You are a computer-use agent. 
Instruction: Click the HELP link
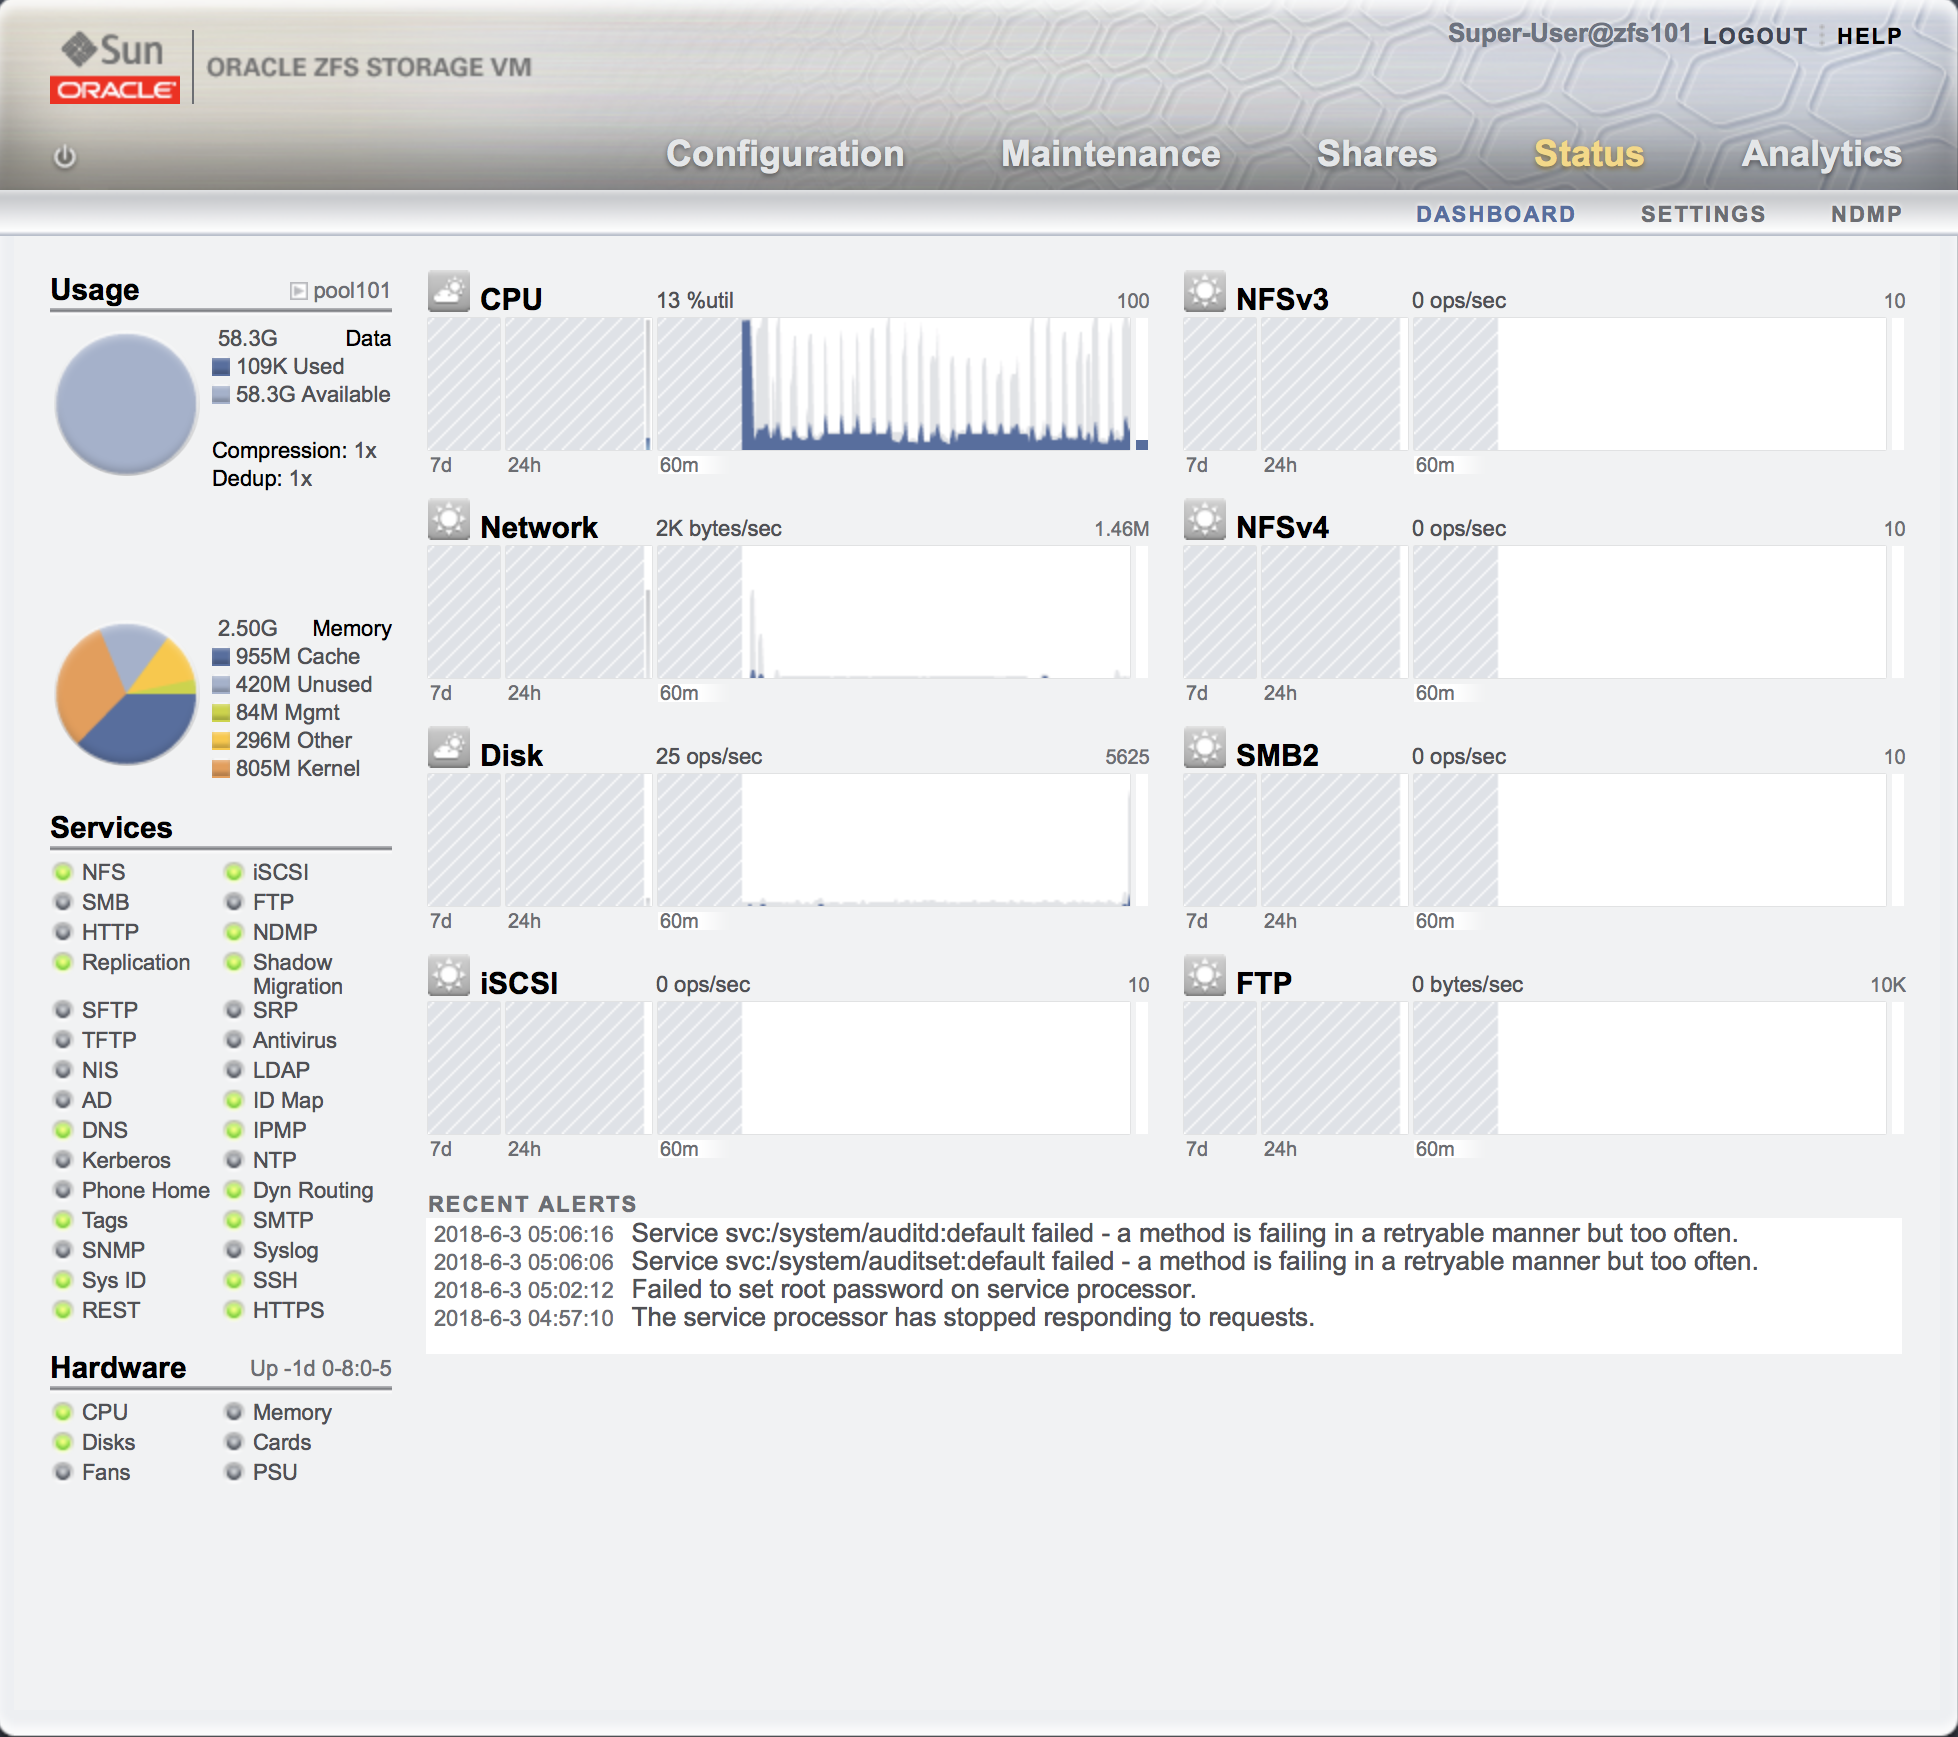click(x=1869, y=36)
